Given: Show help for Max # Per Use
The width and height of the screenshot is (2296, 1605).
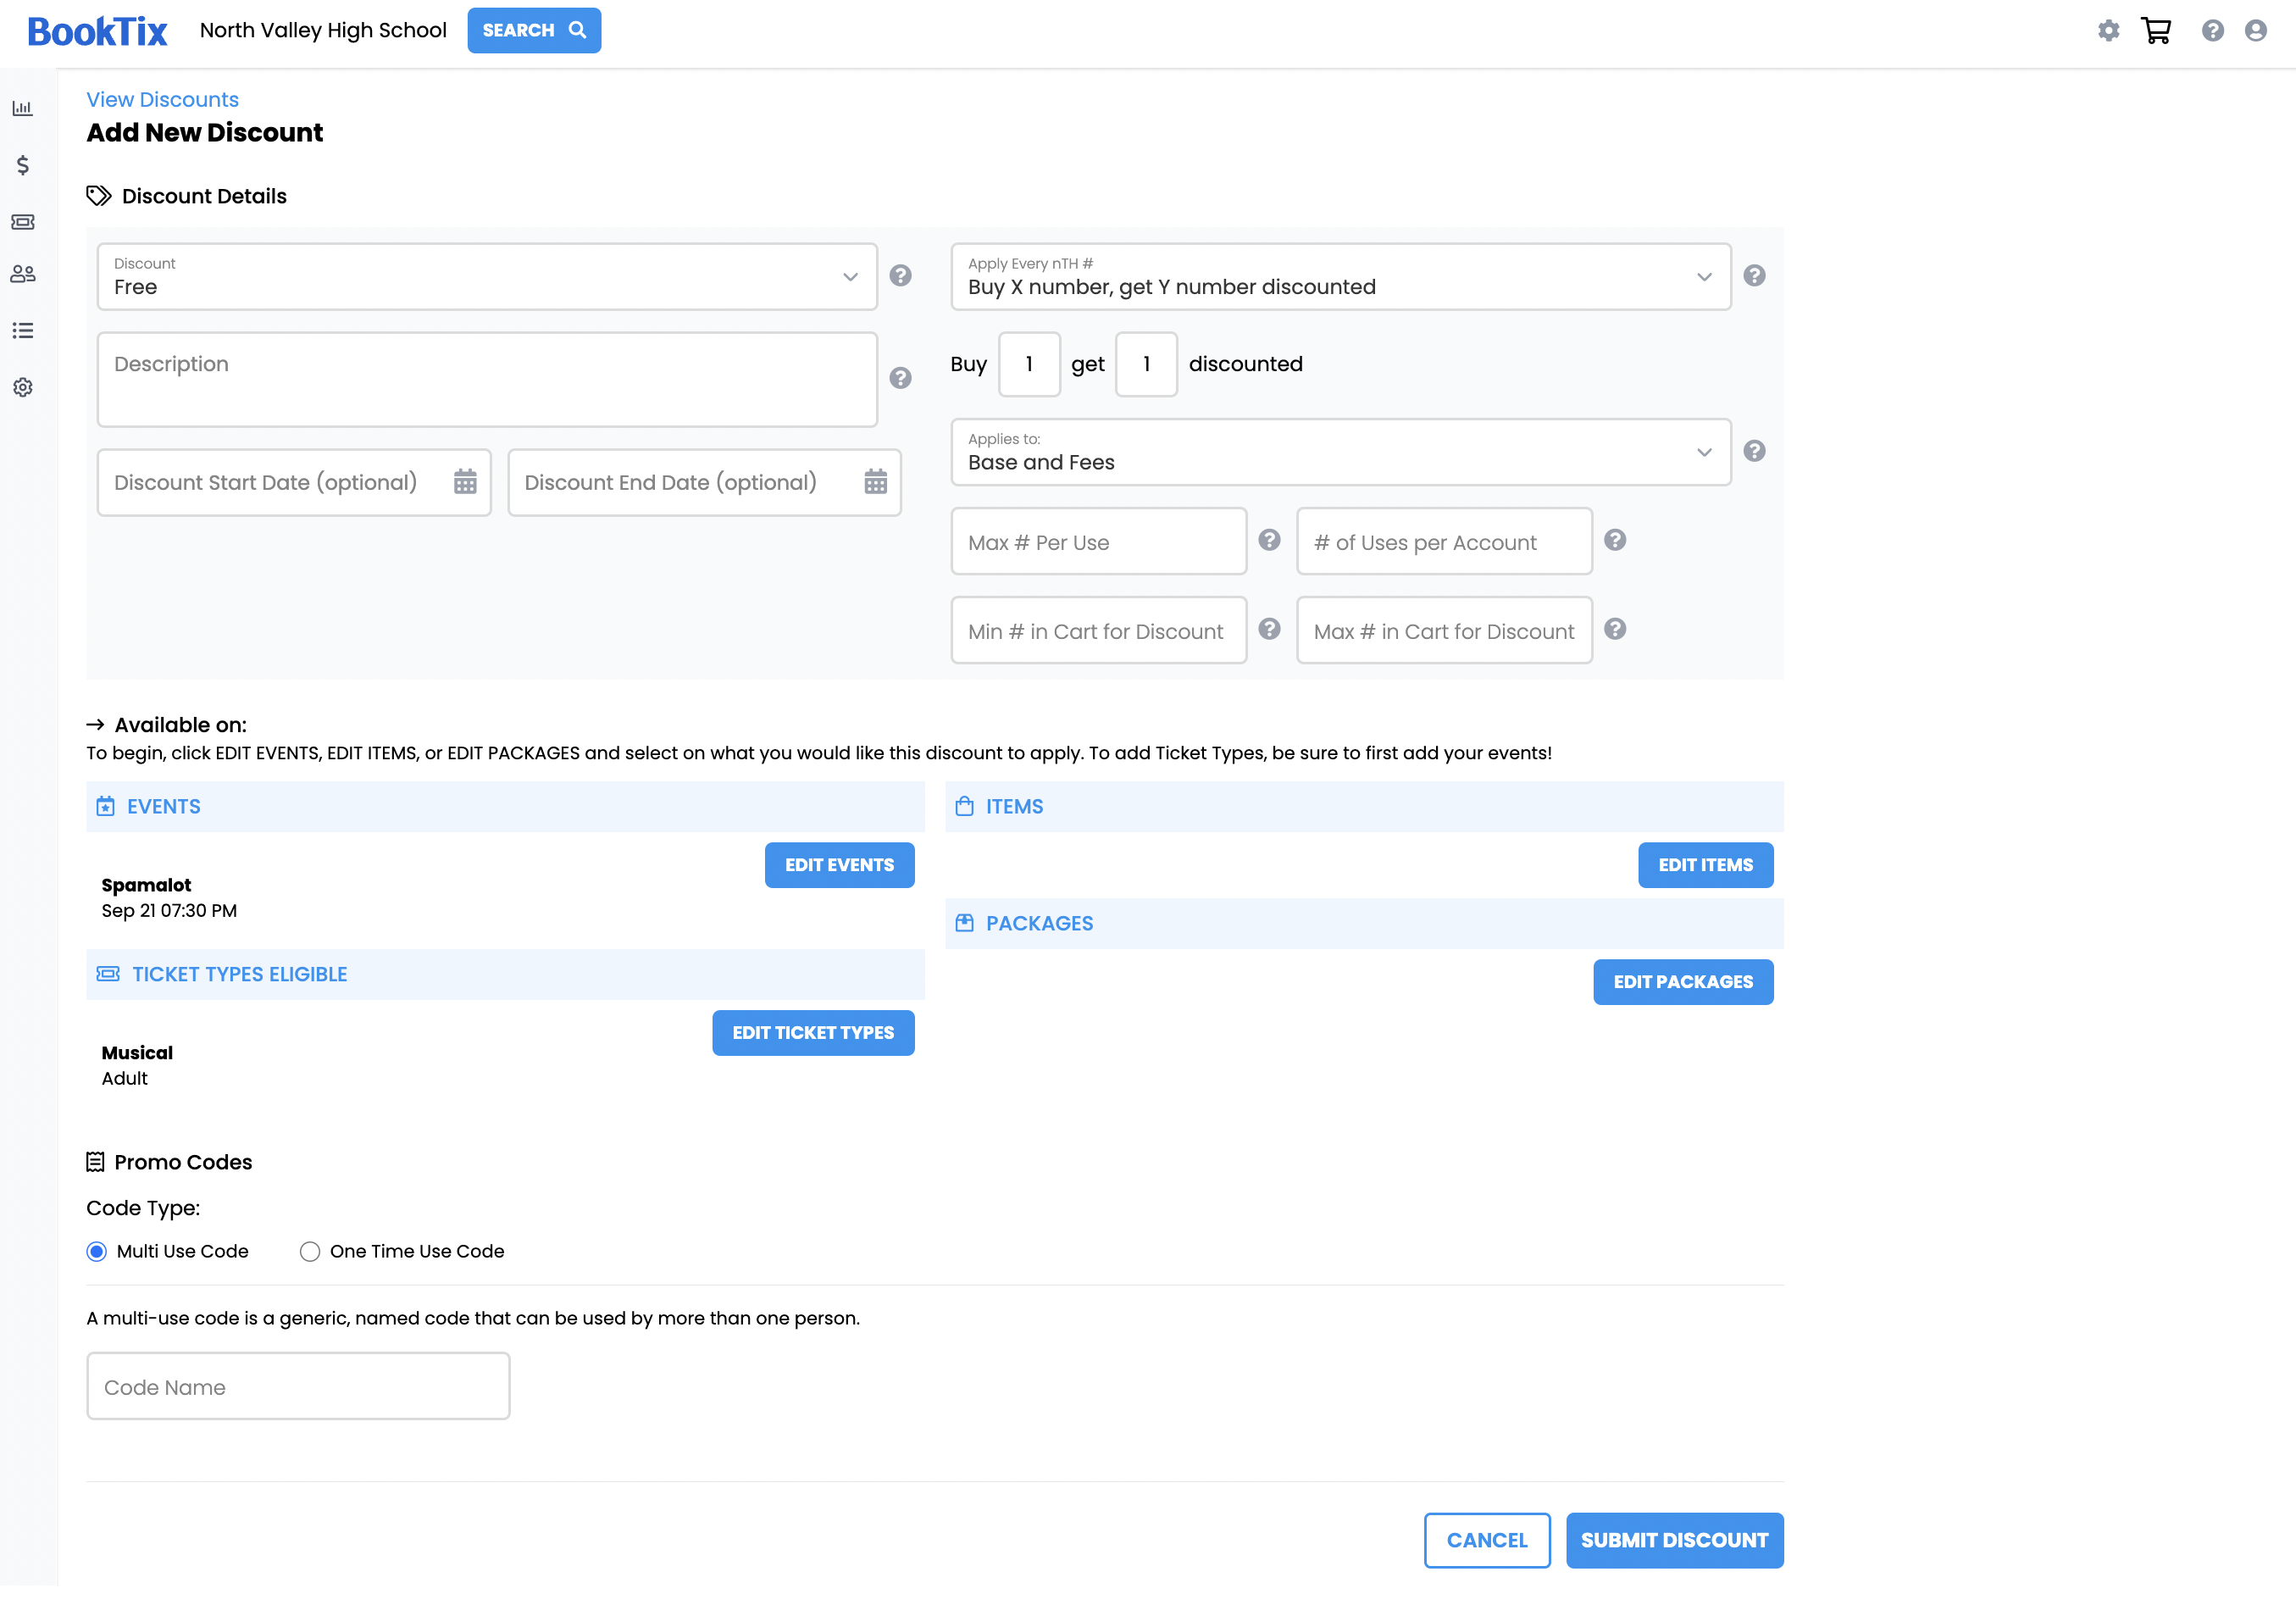Looking at the screenshot, I should tap(1270, 540).
